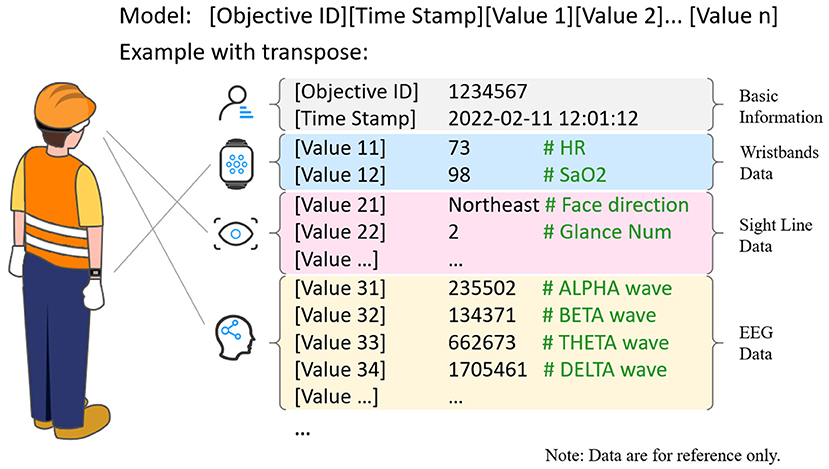Viewport: 829px width, 469px height.
Task: Click the EEG Data side label
Action: [756, 343]
